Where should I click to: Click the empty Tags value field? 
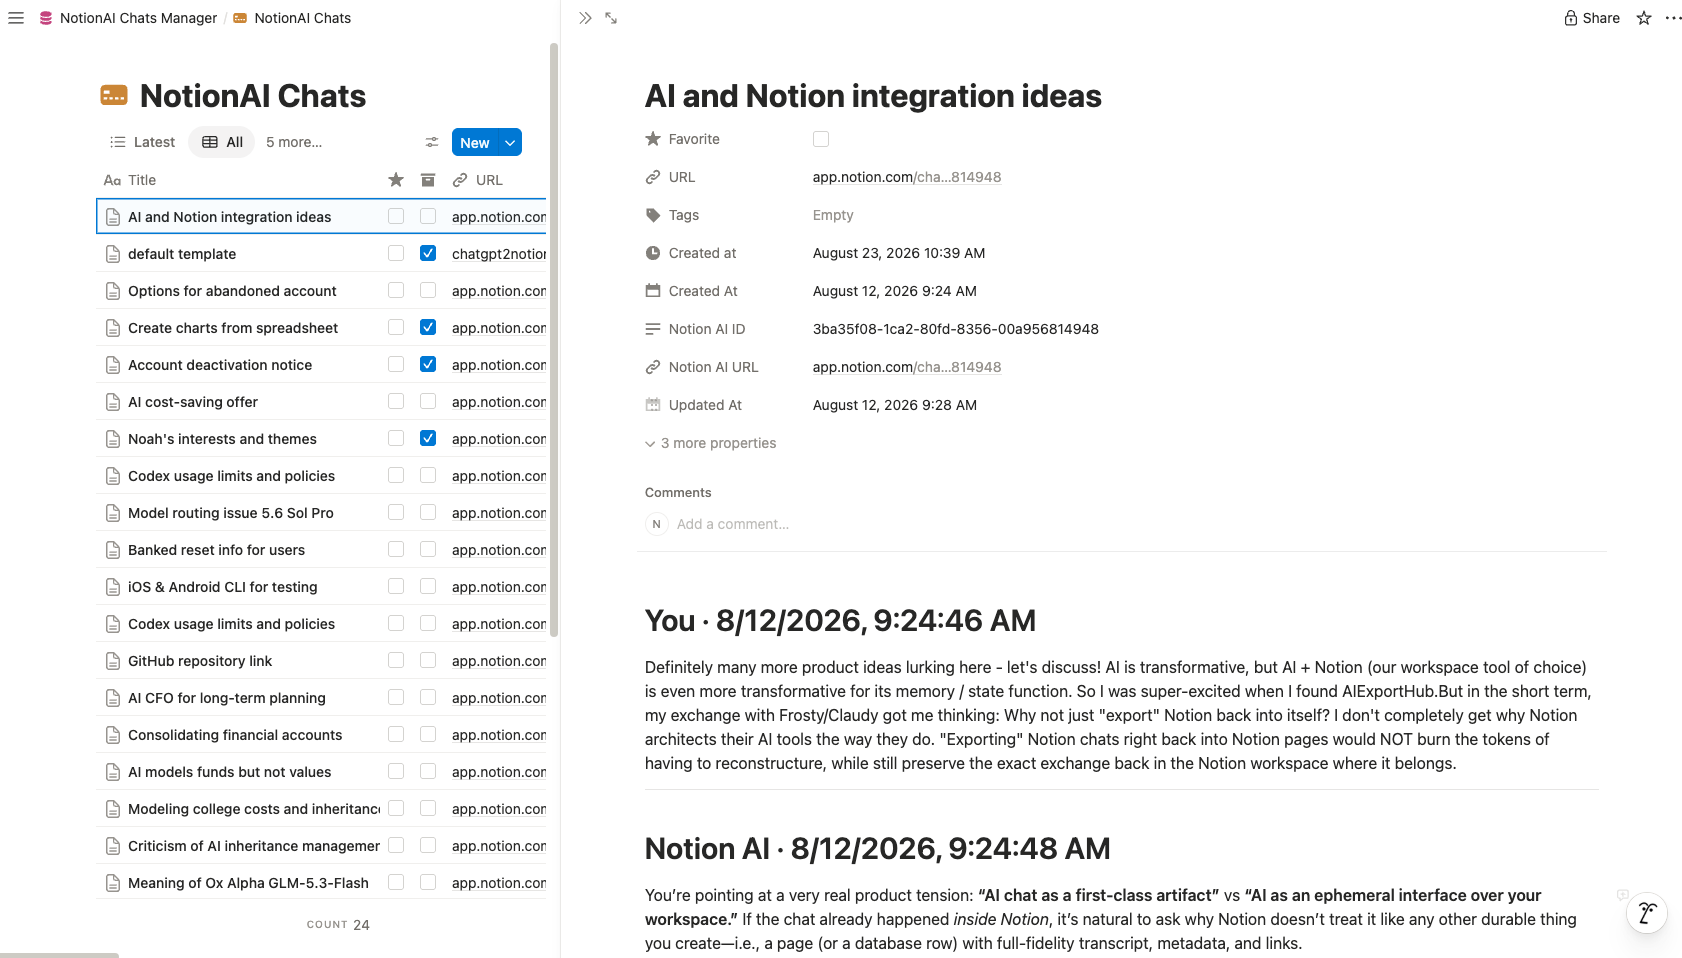pyautogui.click(x=833, y=215)
